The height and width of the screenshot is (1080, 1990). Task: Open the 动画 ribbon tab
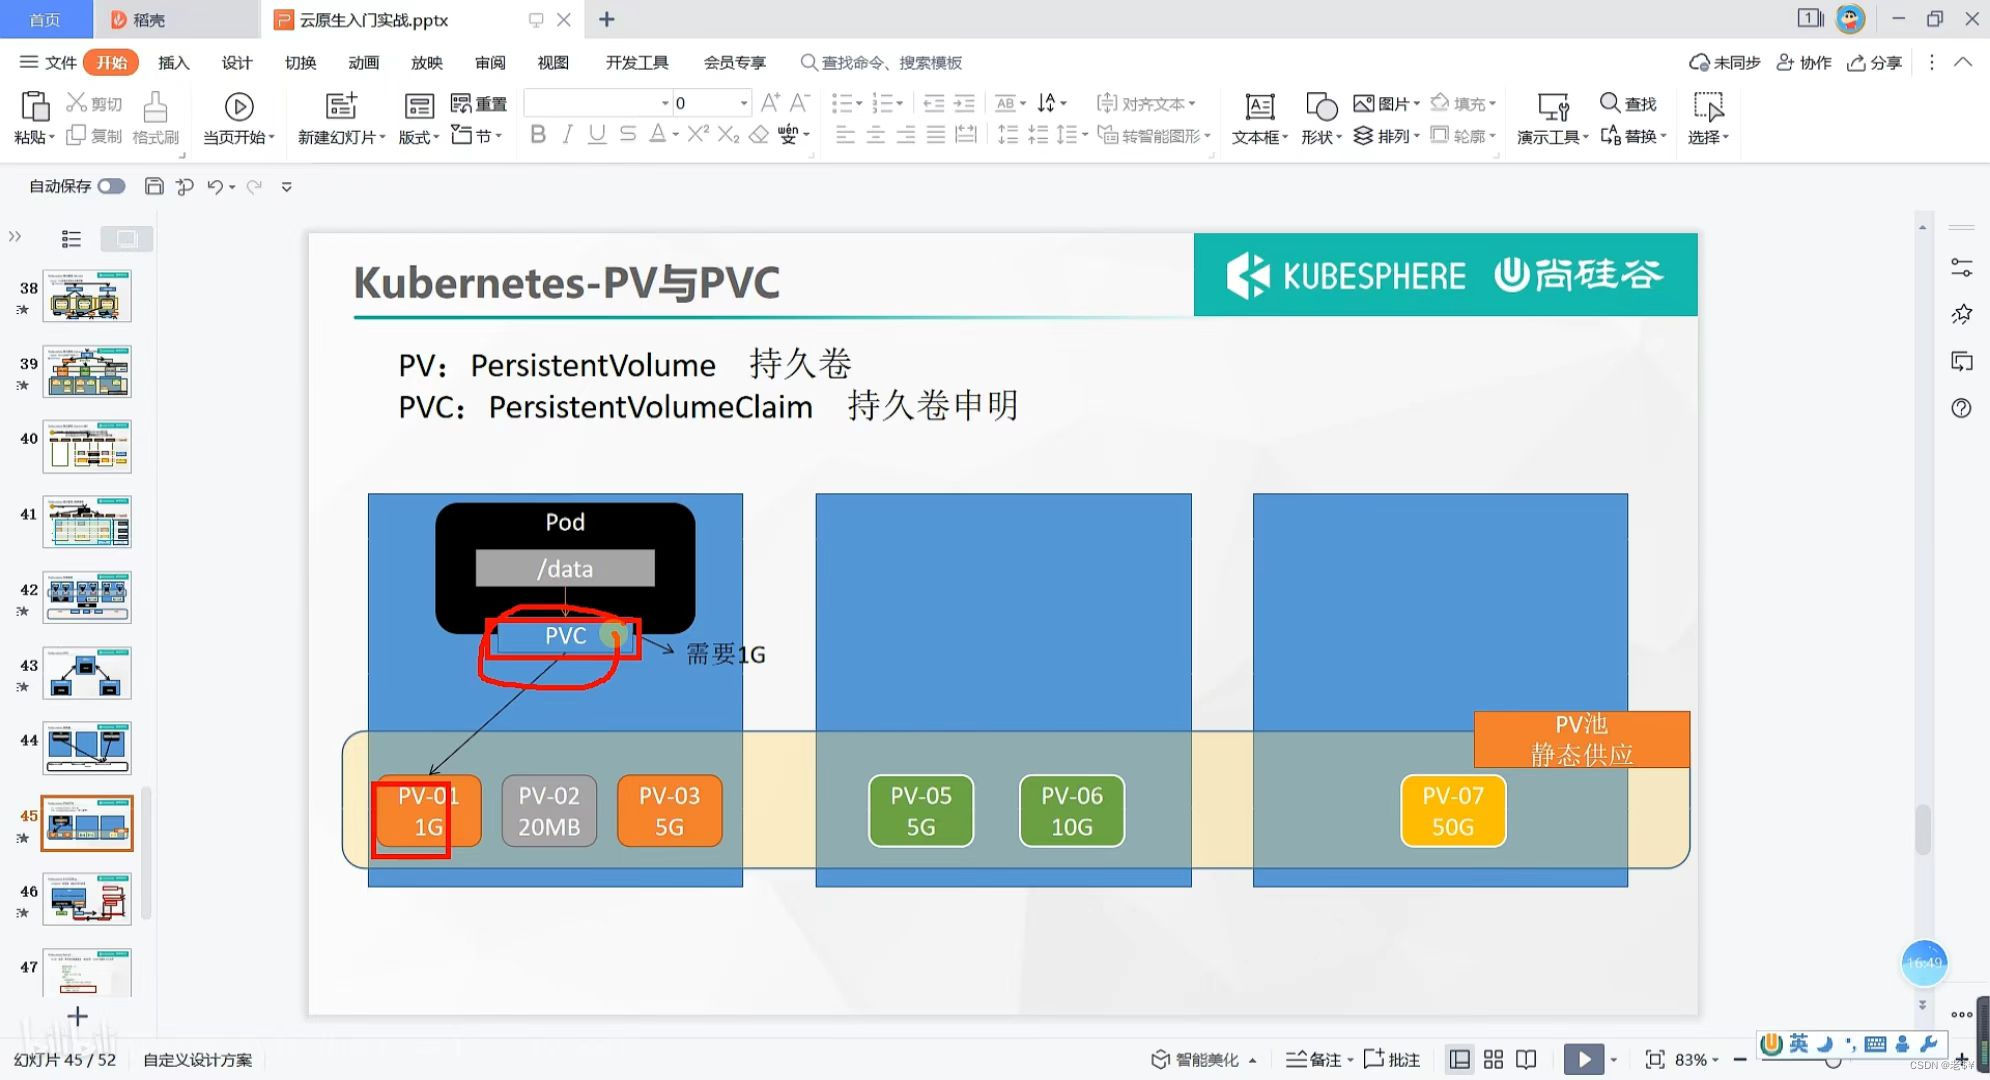[363, 62]
